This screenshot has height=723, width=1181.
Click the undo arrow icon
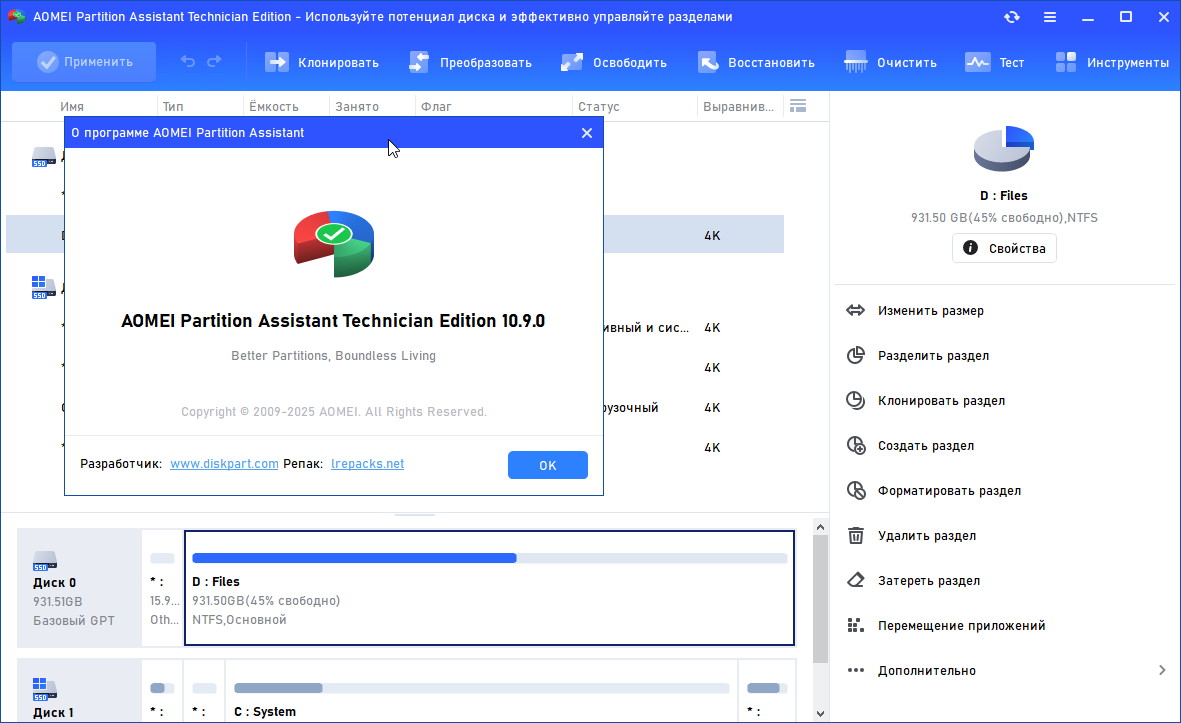click(188, 62)
